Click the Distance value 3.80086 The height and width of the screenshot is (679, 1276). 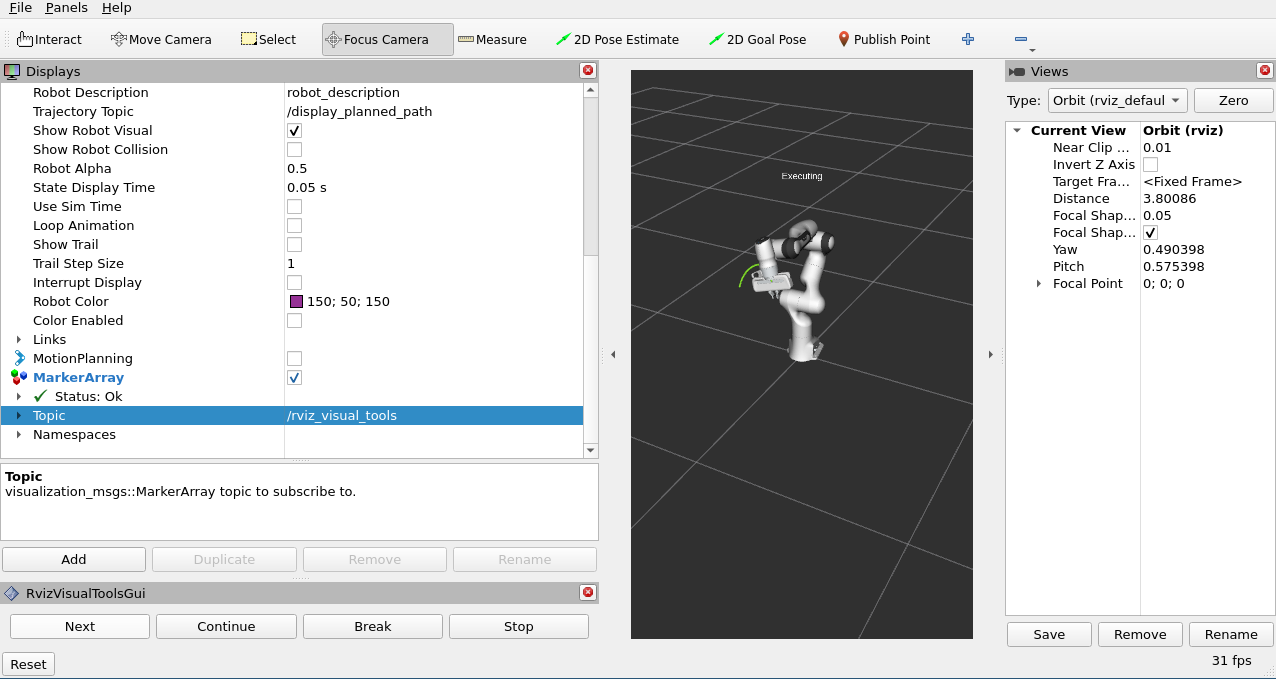pyautogui.click(x=1170, y=199)
